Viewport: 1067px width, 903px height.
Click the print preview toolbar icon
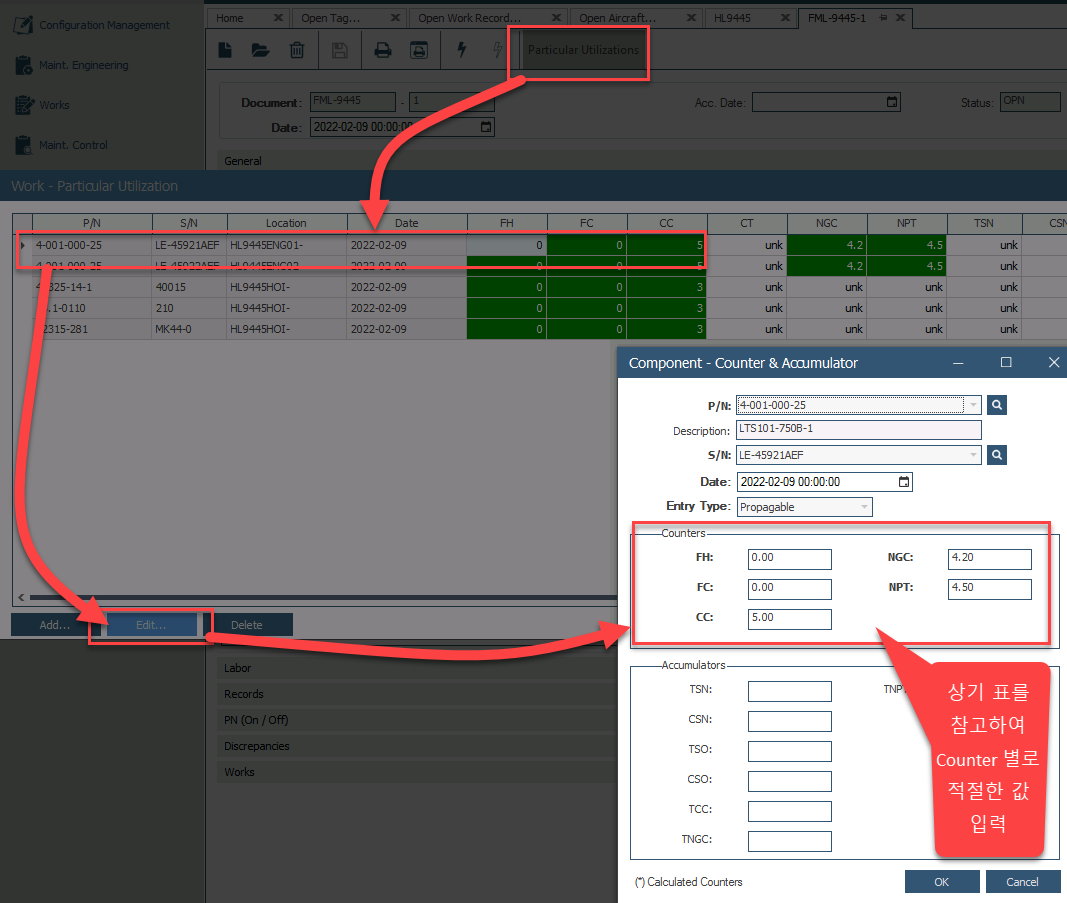419,50
